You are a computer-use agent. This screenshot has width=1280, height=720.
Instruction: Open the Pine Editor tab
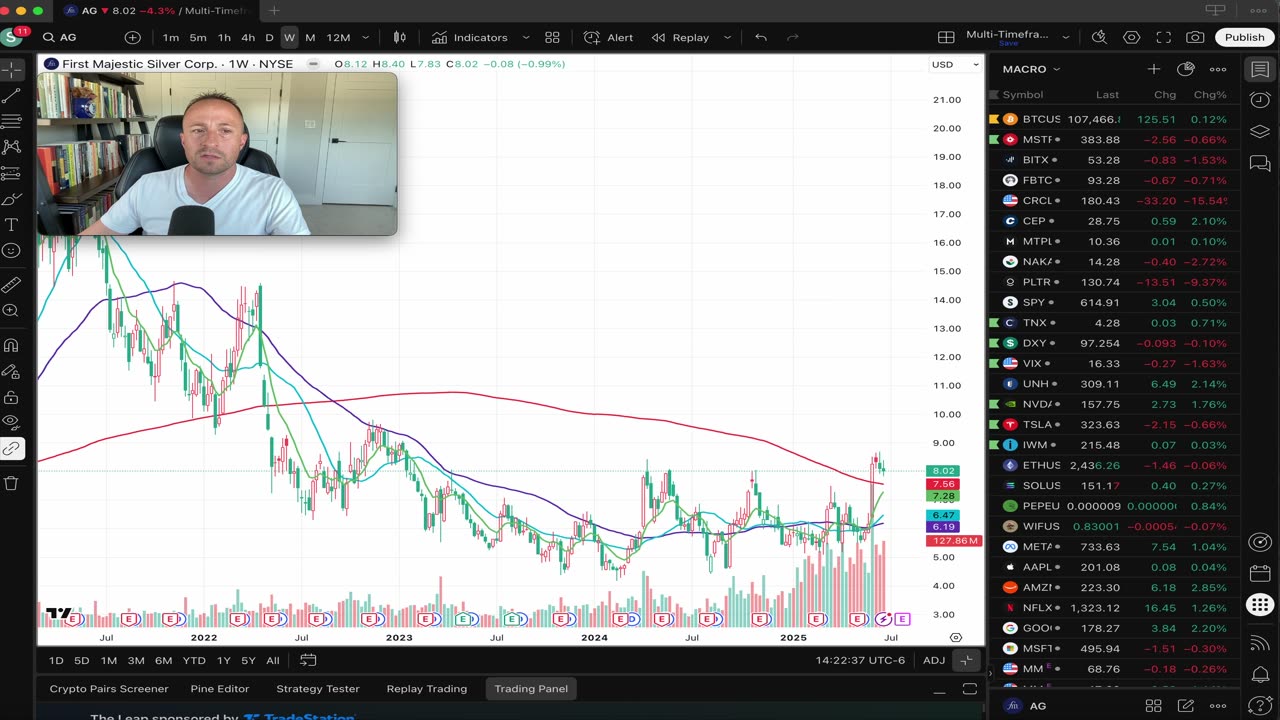(x=219, y=689)
